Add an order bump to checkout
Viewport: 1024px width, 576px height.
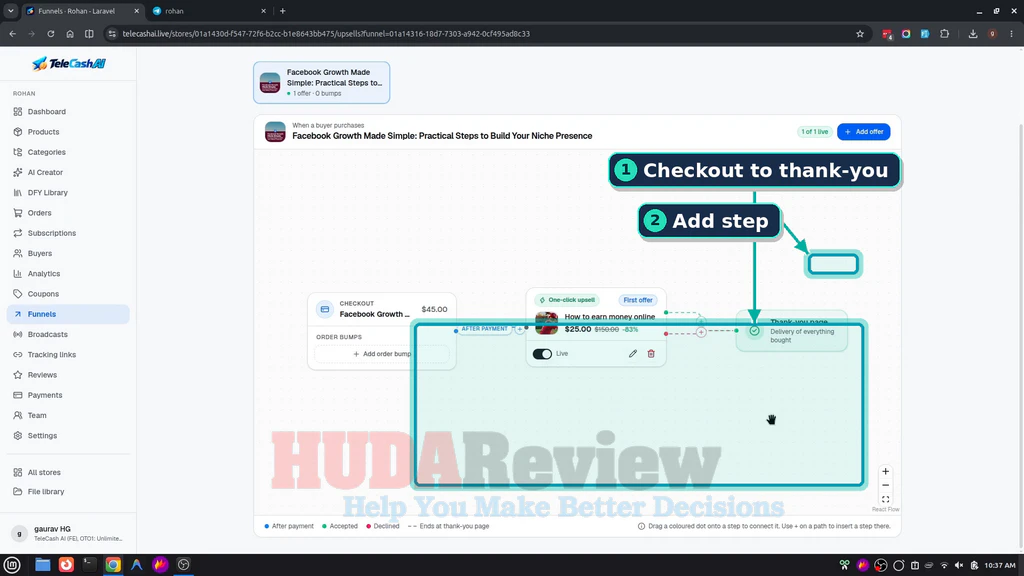[x=381, y=354]
